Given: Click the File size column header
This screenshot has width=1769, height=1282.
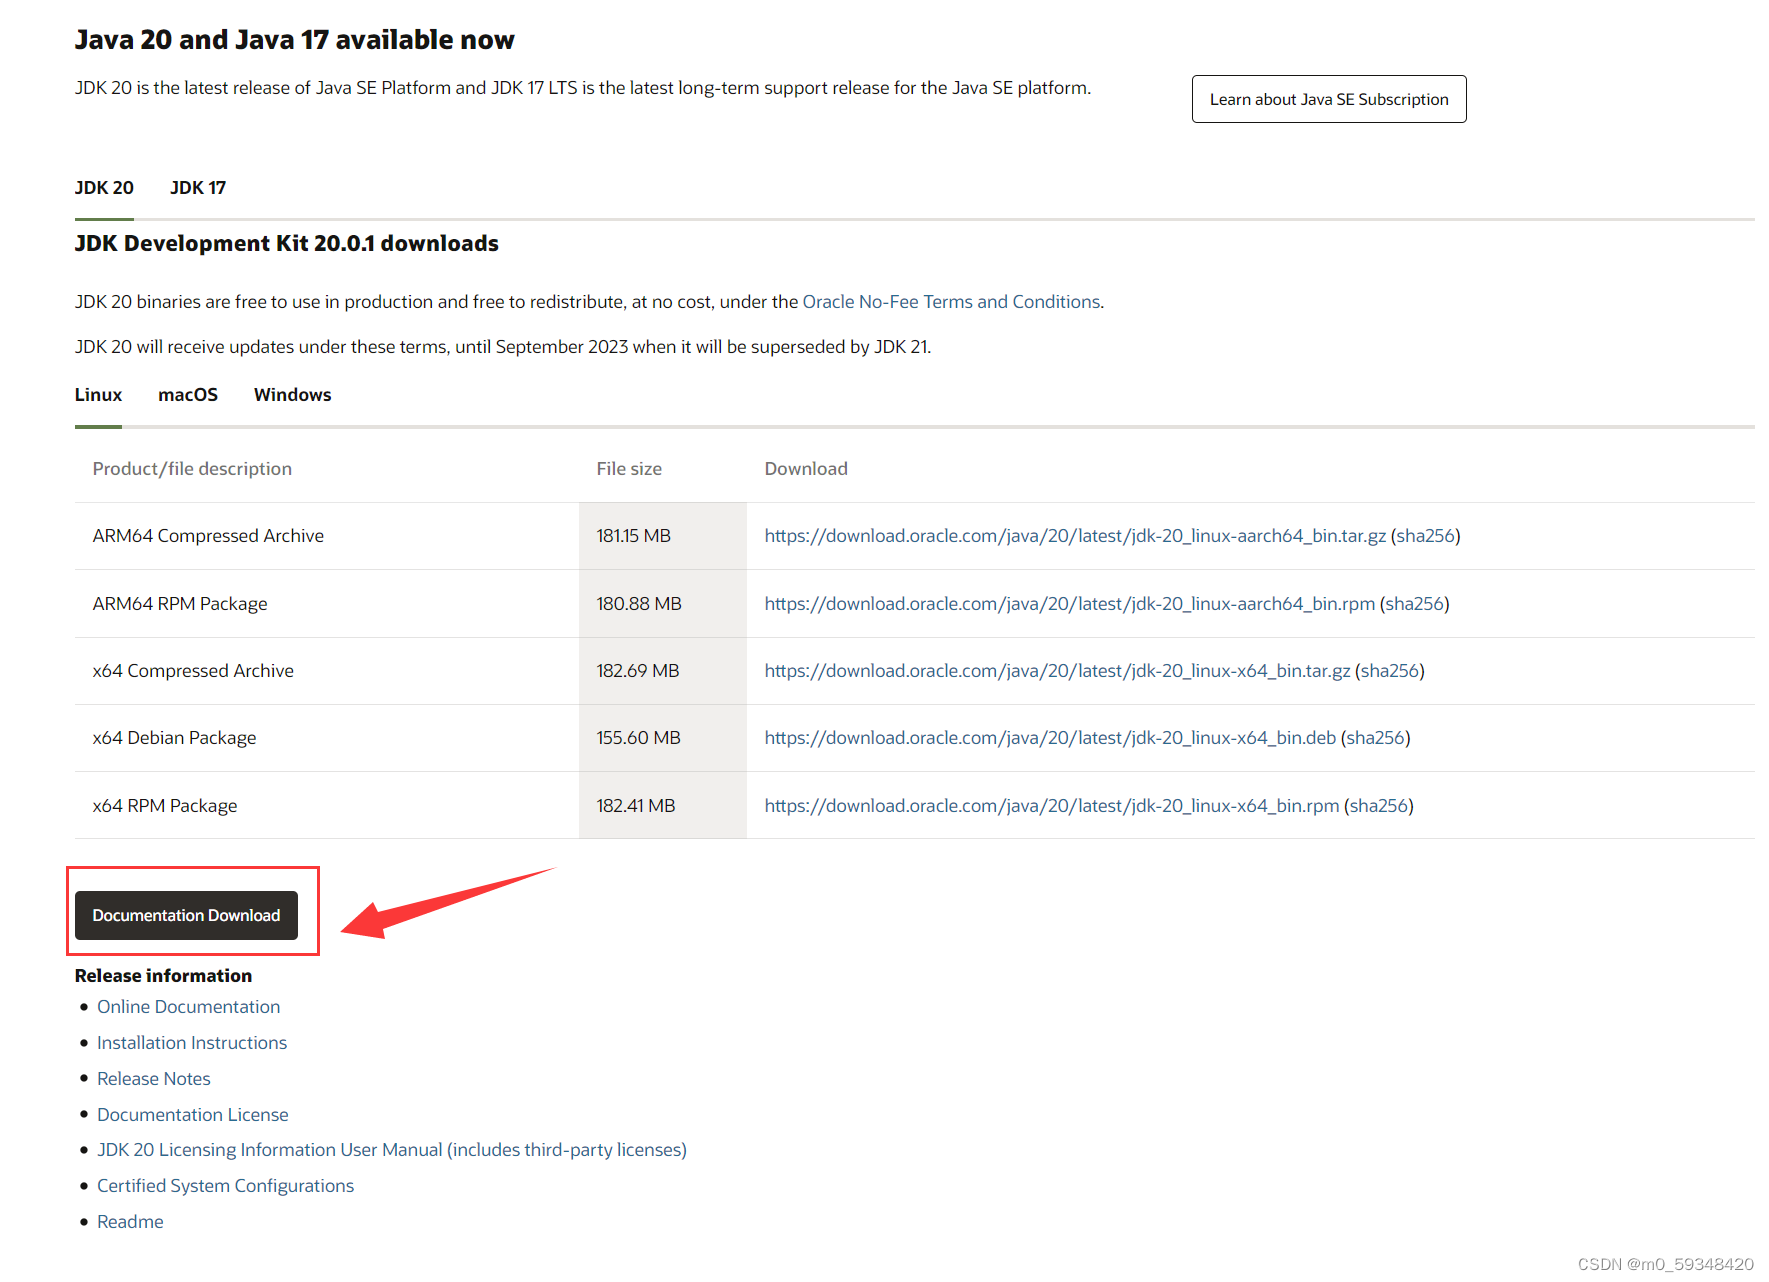Looking at the screenshot, I should 629,469.
